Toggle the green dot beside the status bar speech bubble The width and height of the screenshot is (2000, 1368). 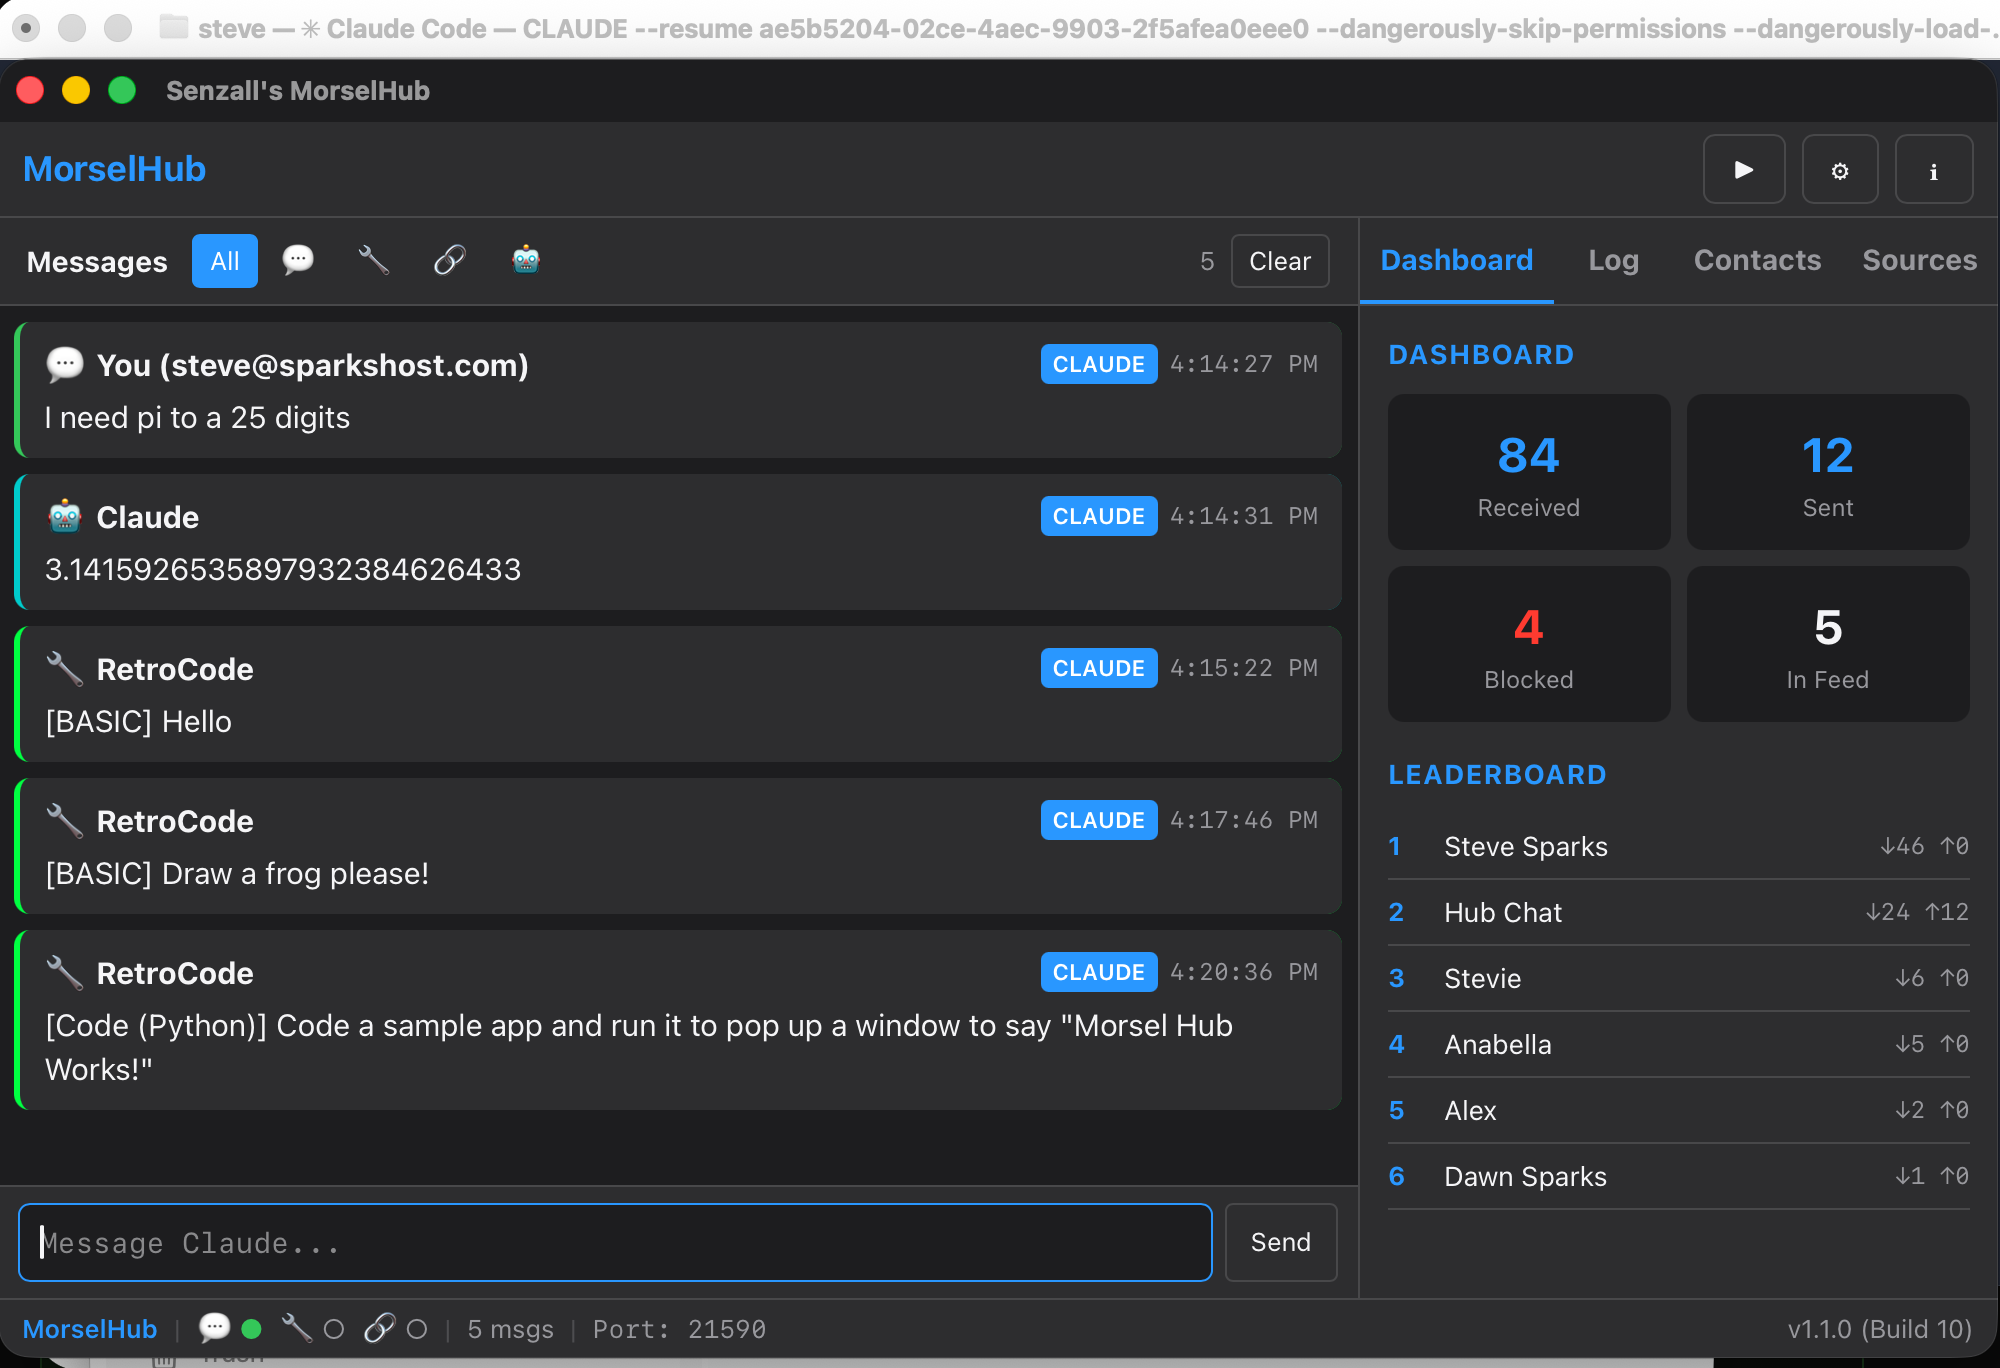coord(252,1329)
